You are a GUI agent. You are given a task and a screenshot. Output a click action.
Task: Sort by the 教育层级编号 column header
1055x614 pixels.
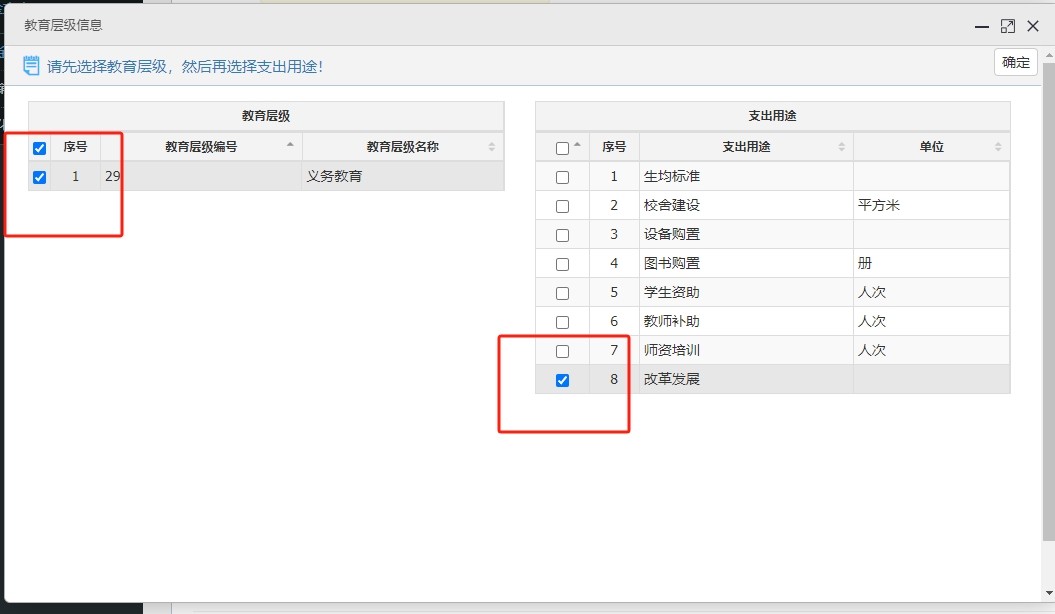(x=201, y=147)
